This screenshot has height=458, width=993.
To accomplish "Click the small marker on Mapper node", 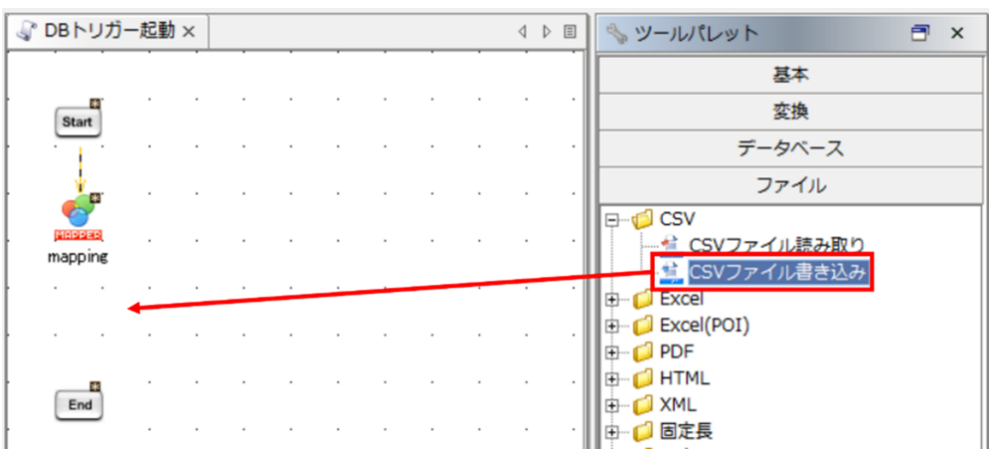I will [95, 198].
